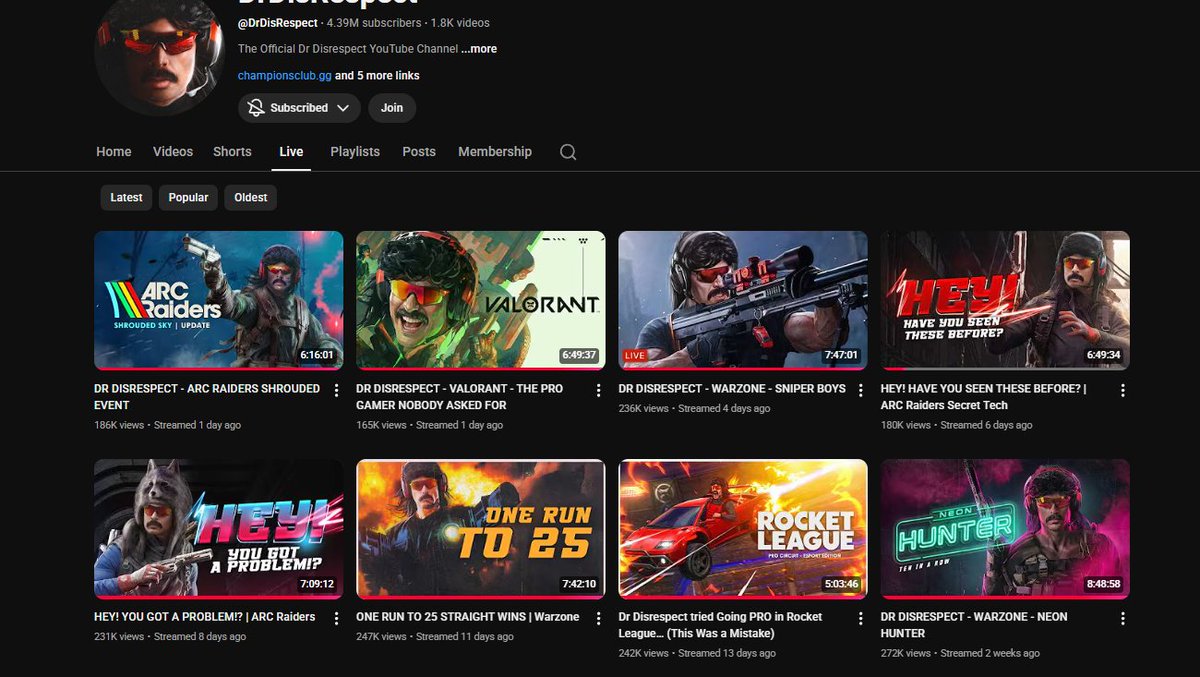Viewport: 1200px width, 677px height.
Task: Click the 7:09:12 duration badge
Action: 317,584
